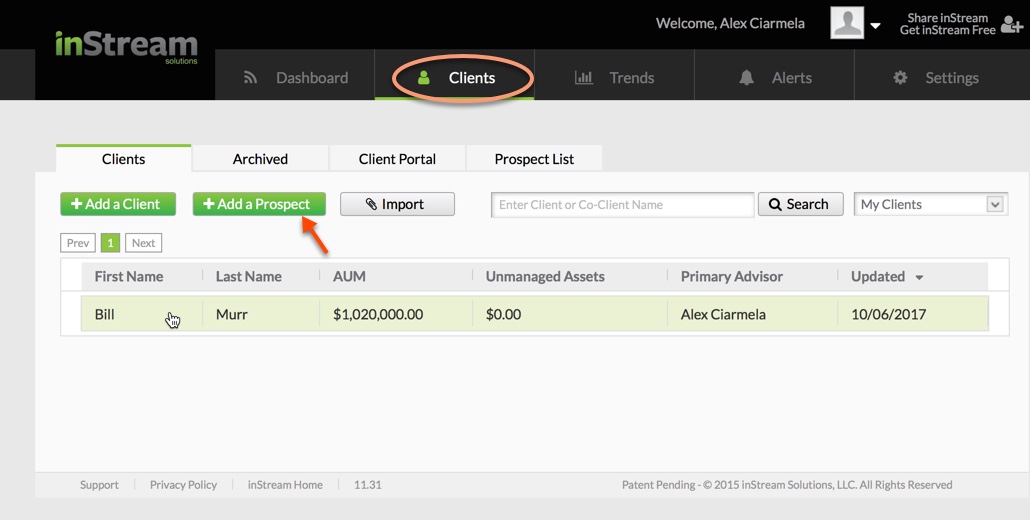Click the $1,020,000.00 AUM cell
The image size is (1030, 520).
click(x=378, y=314)
